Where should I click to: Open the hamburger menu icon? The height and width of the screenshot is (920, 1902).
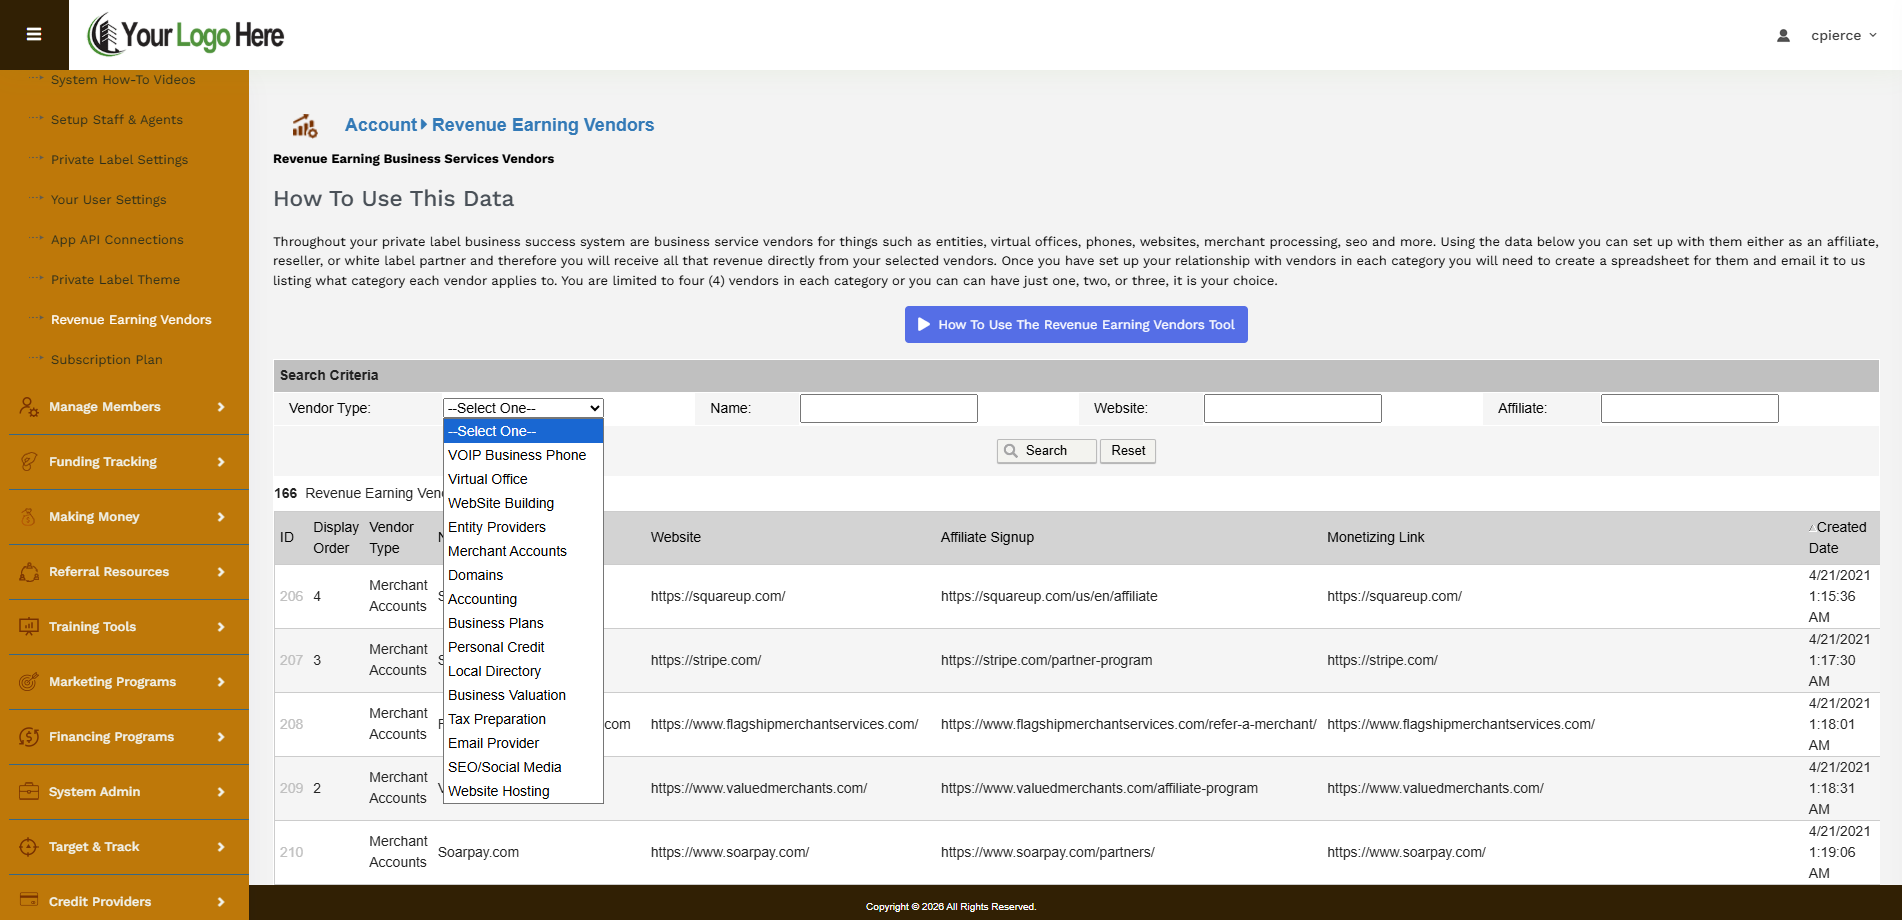34,35
